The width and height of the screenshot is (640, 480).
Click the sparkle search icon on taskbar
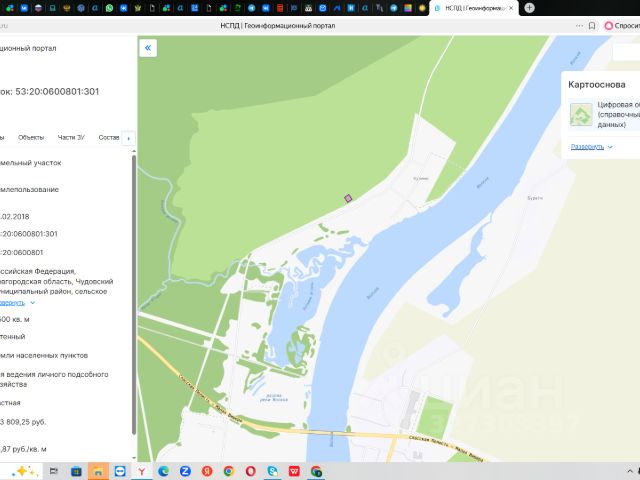pos(24,471)
